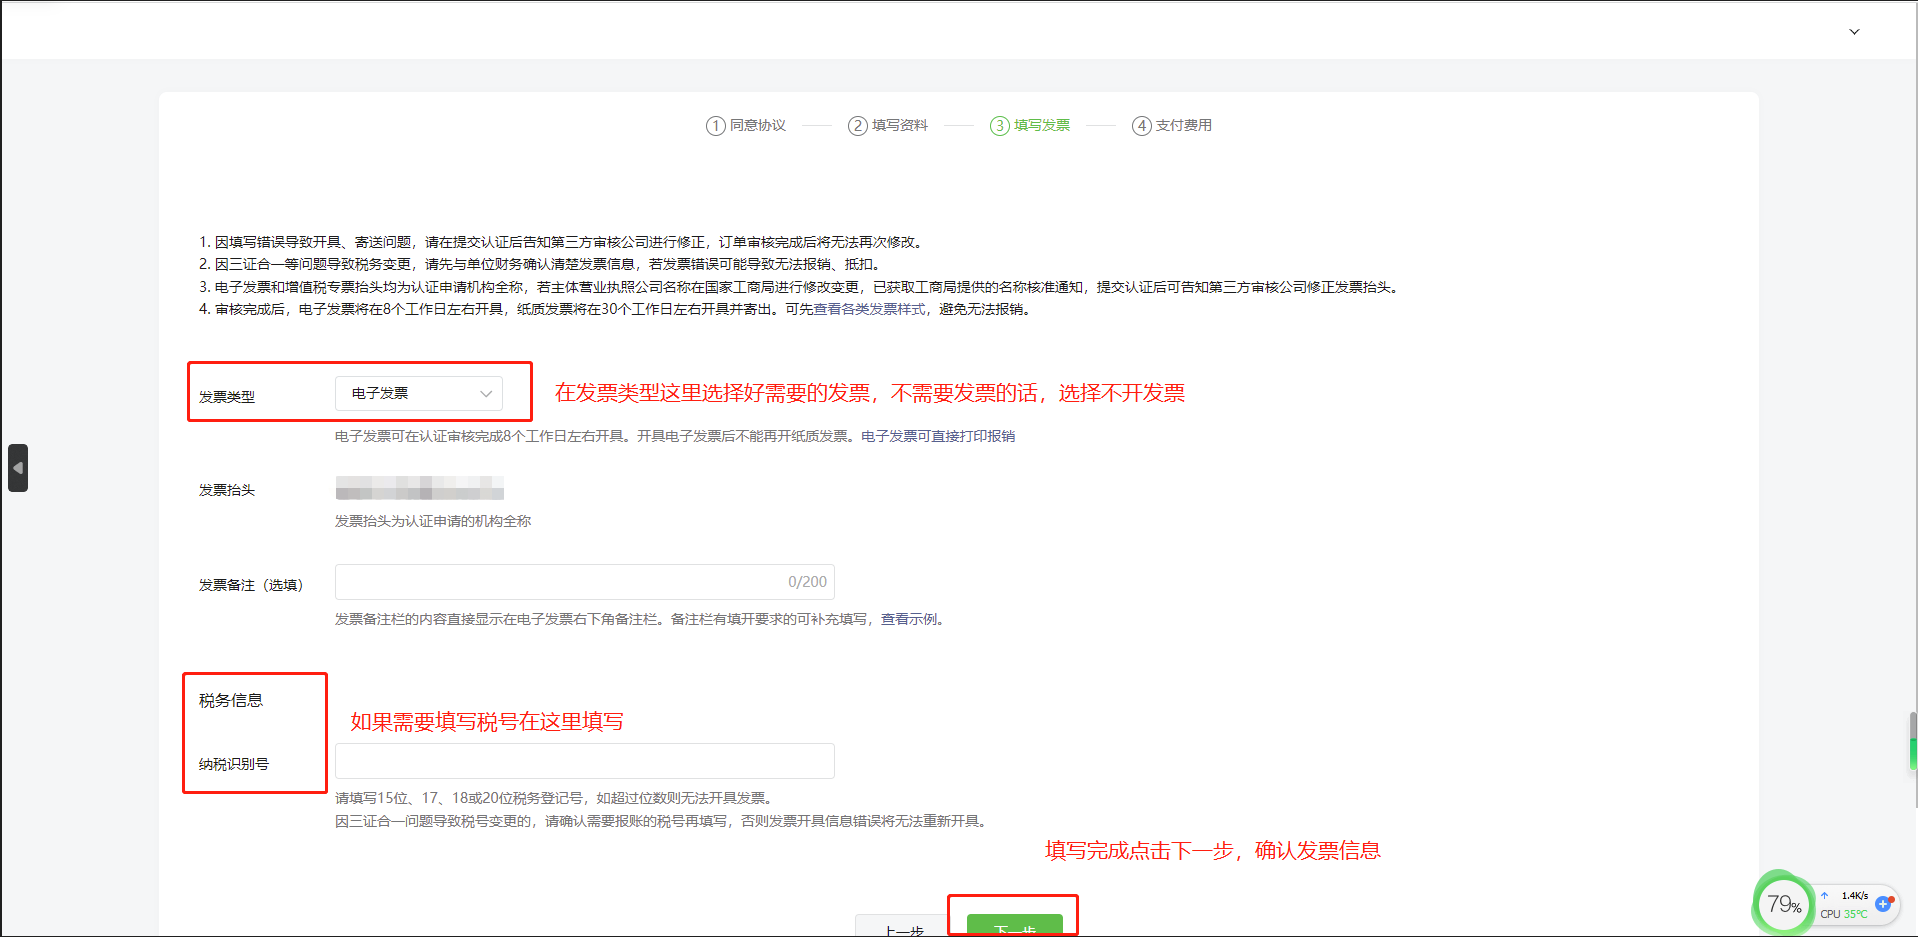
Task: Click the chevron arrow in the 电子发票 select box
Action: click(x=486, y=394)
